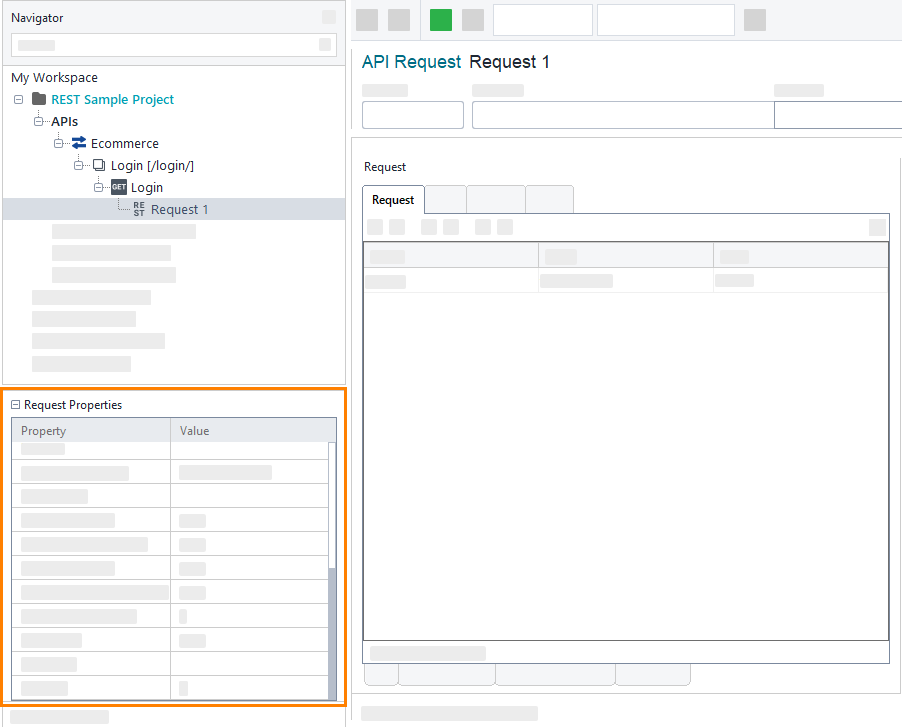902x727 pixels.
Task: Collapse the GET Login node
Action: pos(98,187)
